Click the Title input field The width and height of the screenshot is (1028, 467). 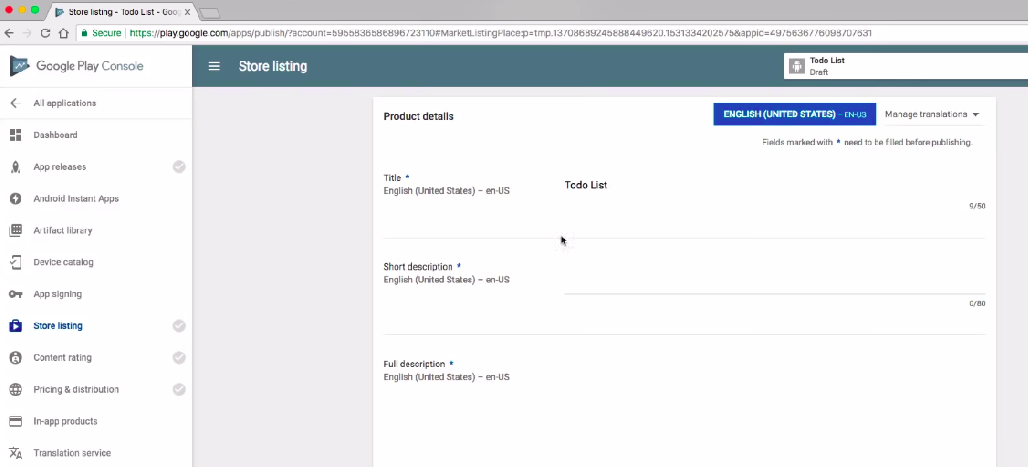pyautogui.click(x=773, y=186)
